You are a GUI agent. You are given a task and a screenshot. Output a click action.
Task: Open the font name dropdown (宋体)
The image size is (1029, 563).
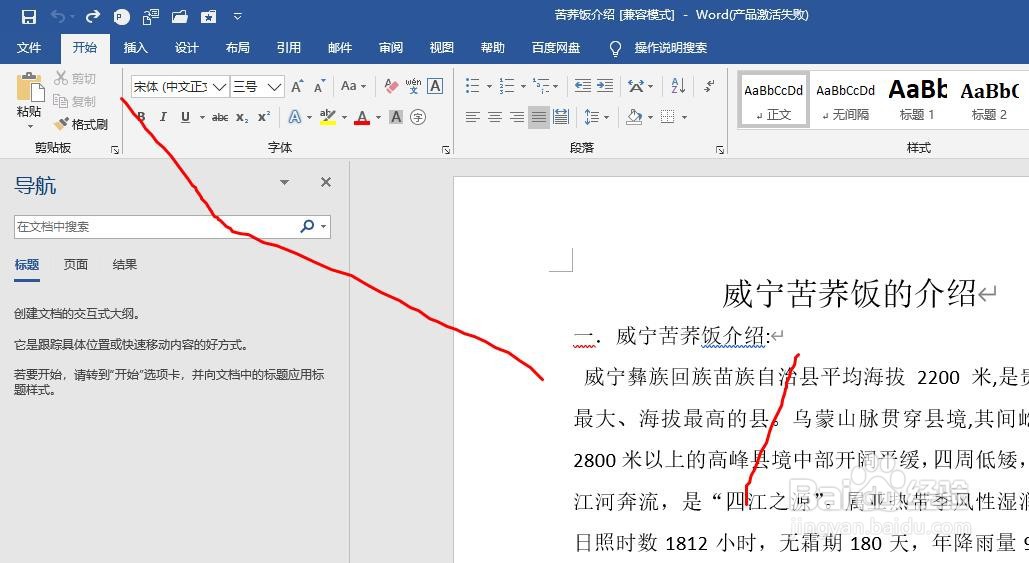[220, 87]
